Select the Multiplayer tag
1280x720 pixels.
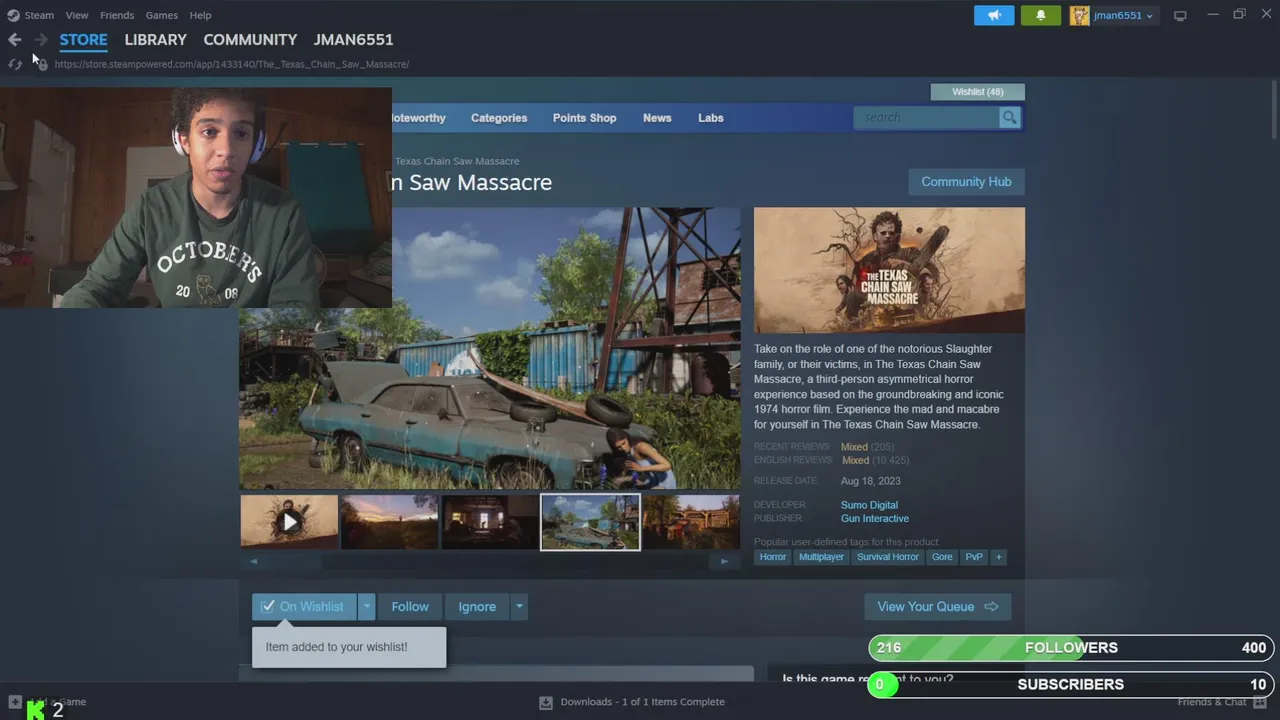coord(821,557)
